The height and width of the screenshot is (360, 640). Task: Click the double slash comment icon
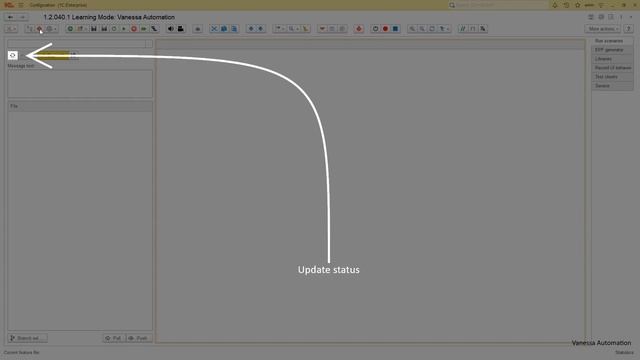462,29
